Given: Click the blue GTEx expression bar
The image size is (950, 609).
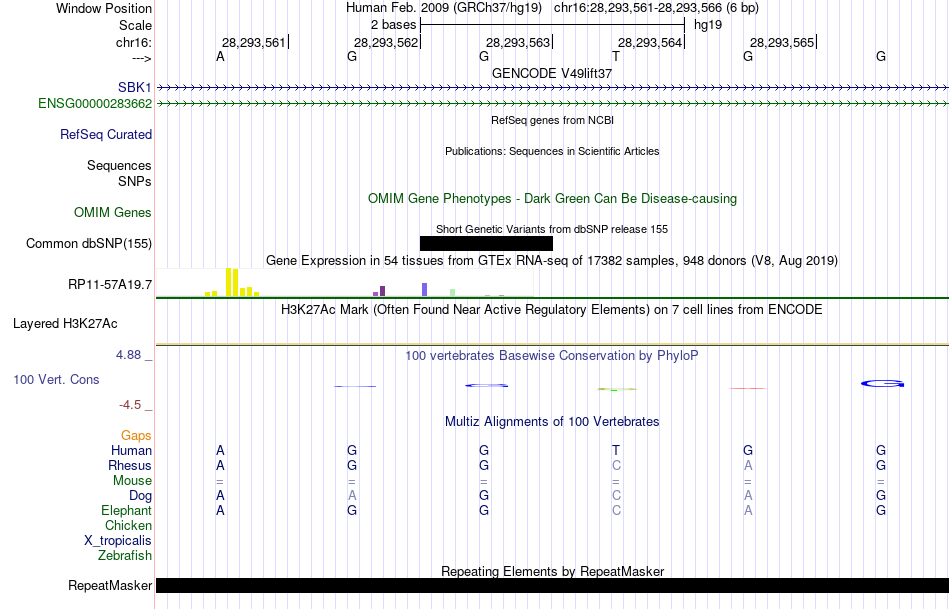Looking at the screenshot, I should 425,289.
